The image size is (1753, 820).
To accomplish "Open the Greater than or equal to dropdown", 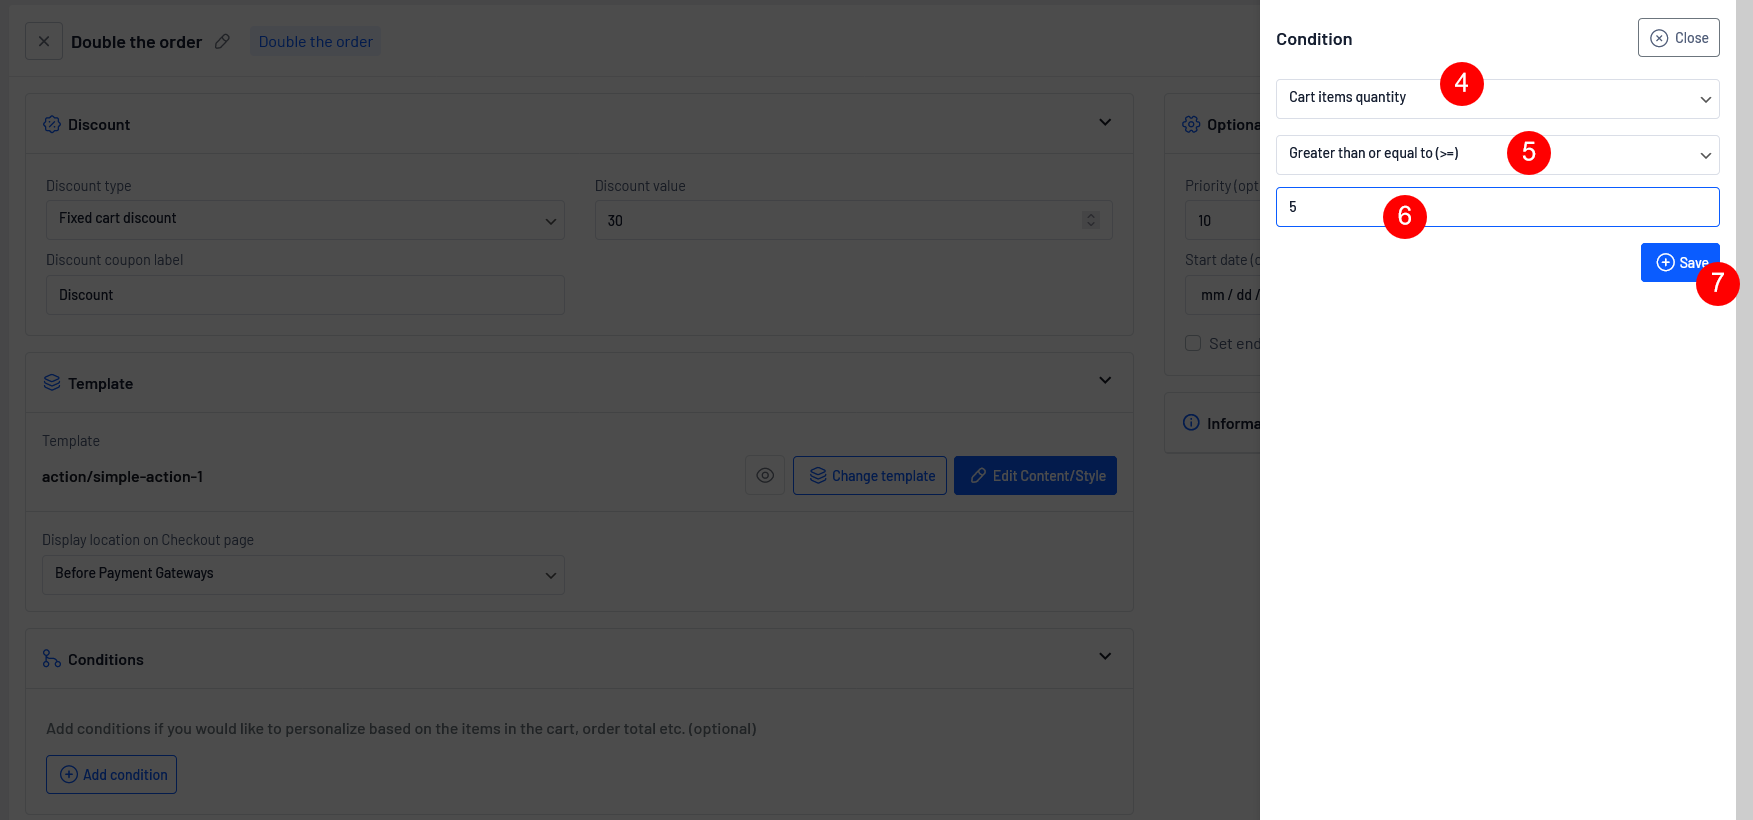I will coord(1497,155).
